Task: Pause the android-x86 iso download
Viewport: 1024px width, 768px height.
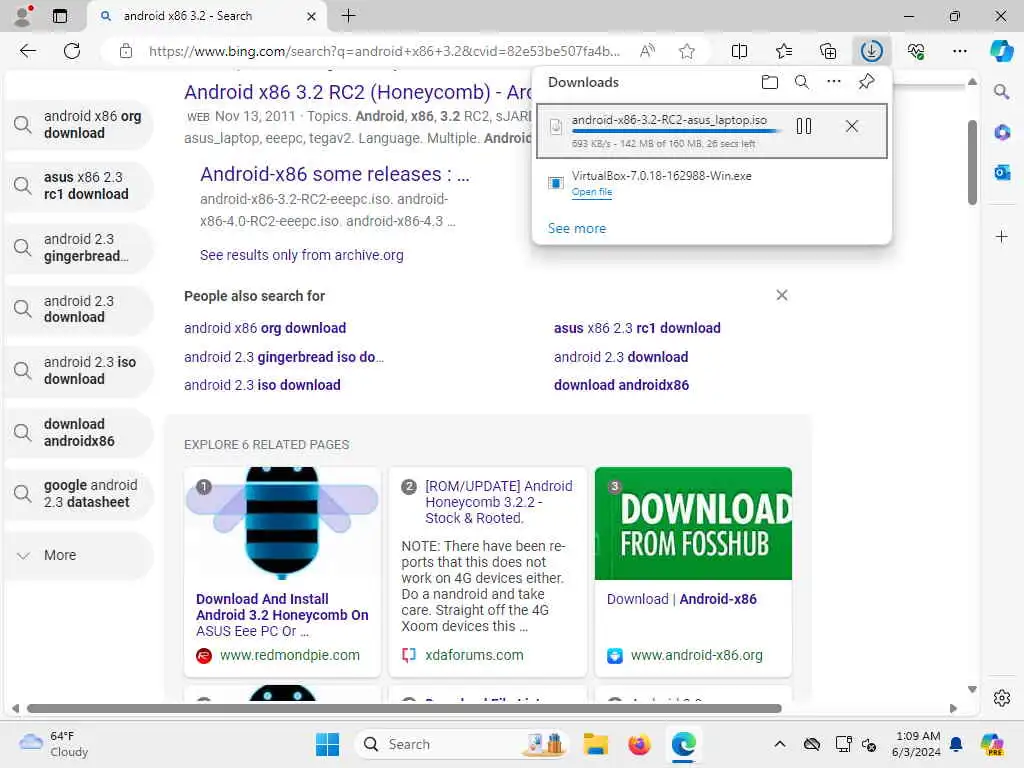Action: point(804,126)
